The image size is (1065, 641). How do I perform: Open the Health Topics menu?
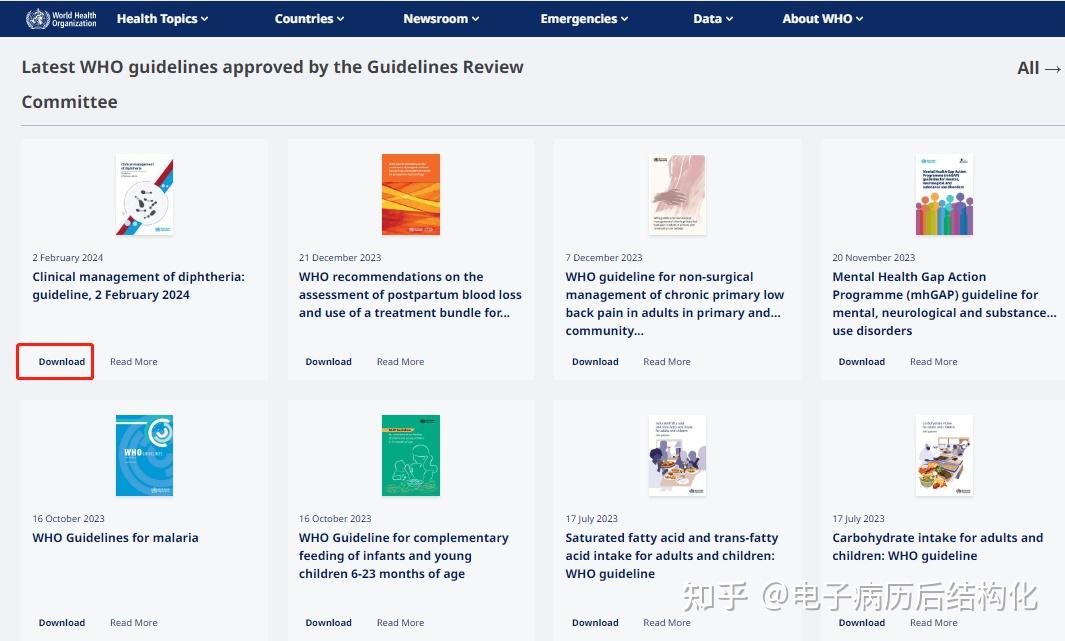click(x=162, y=19)
